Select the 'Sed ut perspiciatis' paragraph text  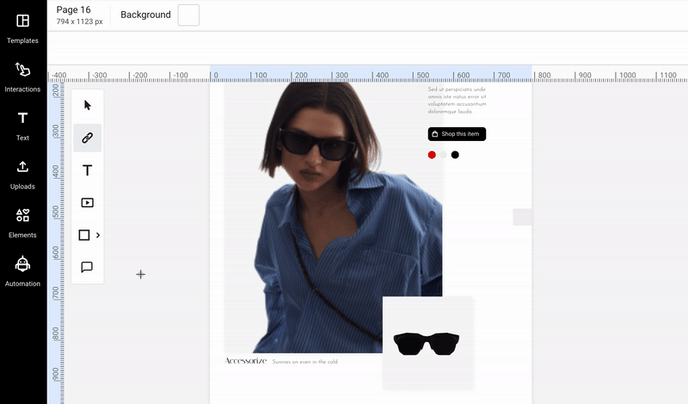457,100
